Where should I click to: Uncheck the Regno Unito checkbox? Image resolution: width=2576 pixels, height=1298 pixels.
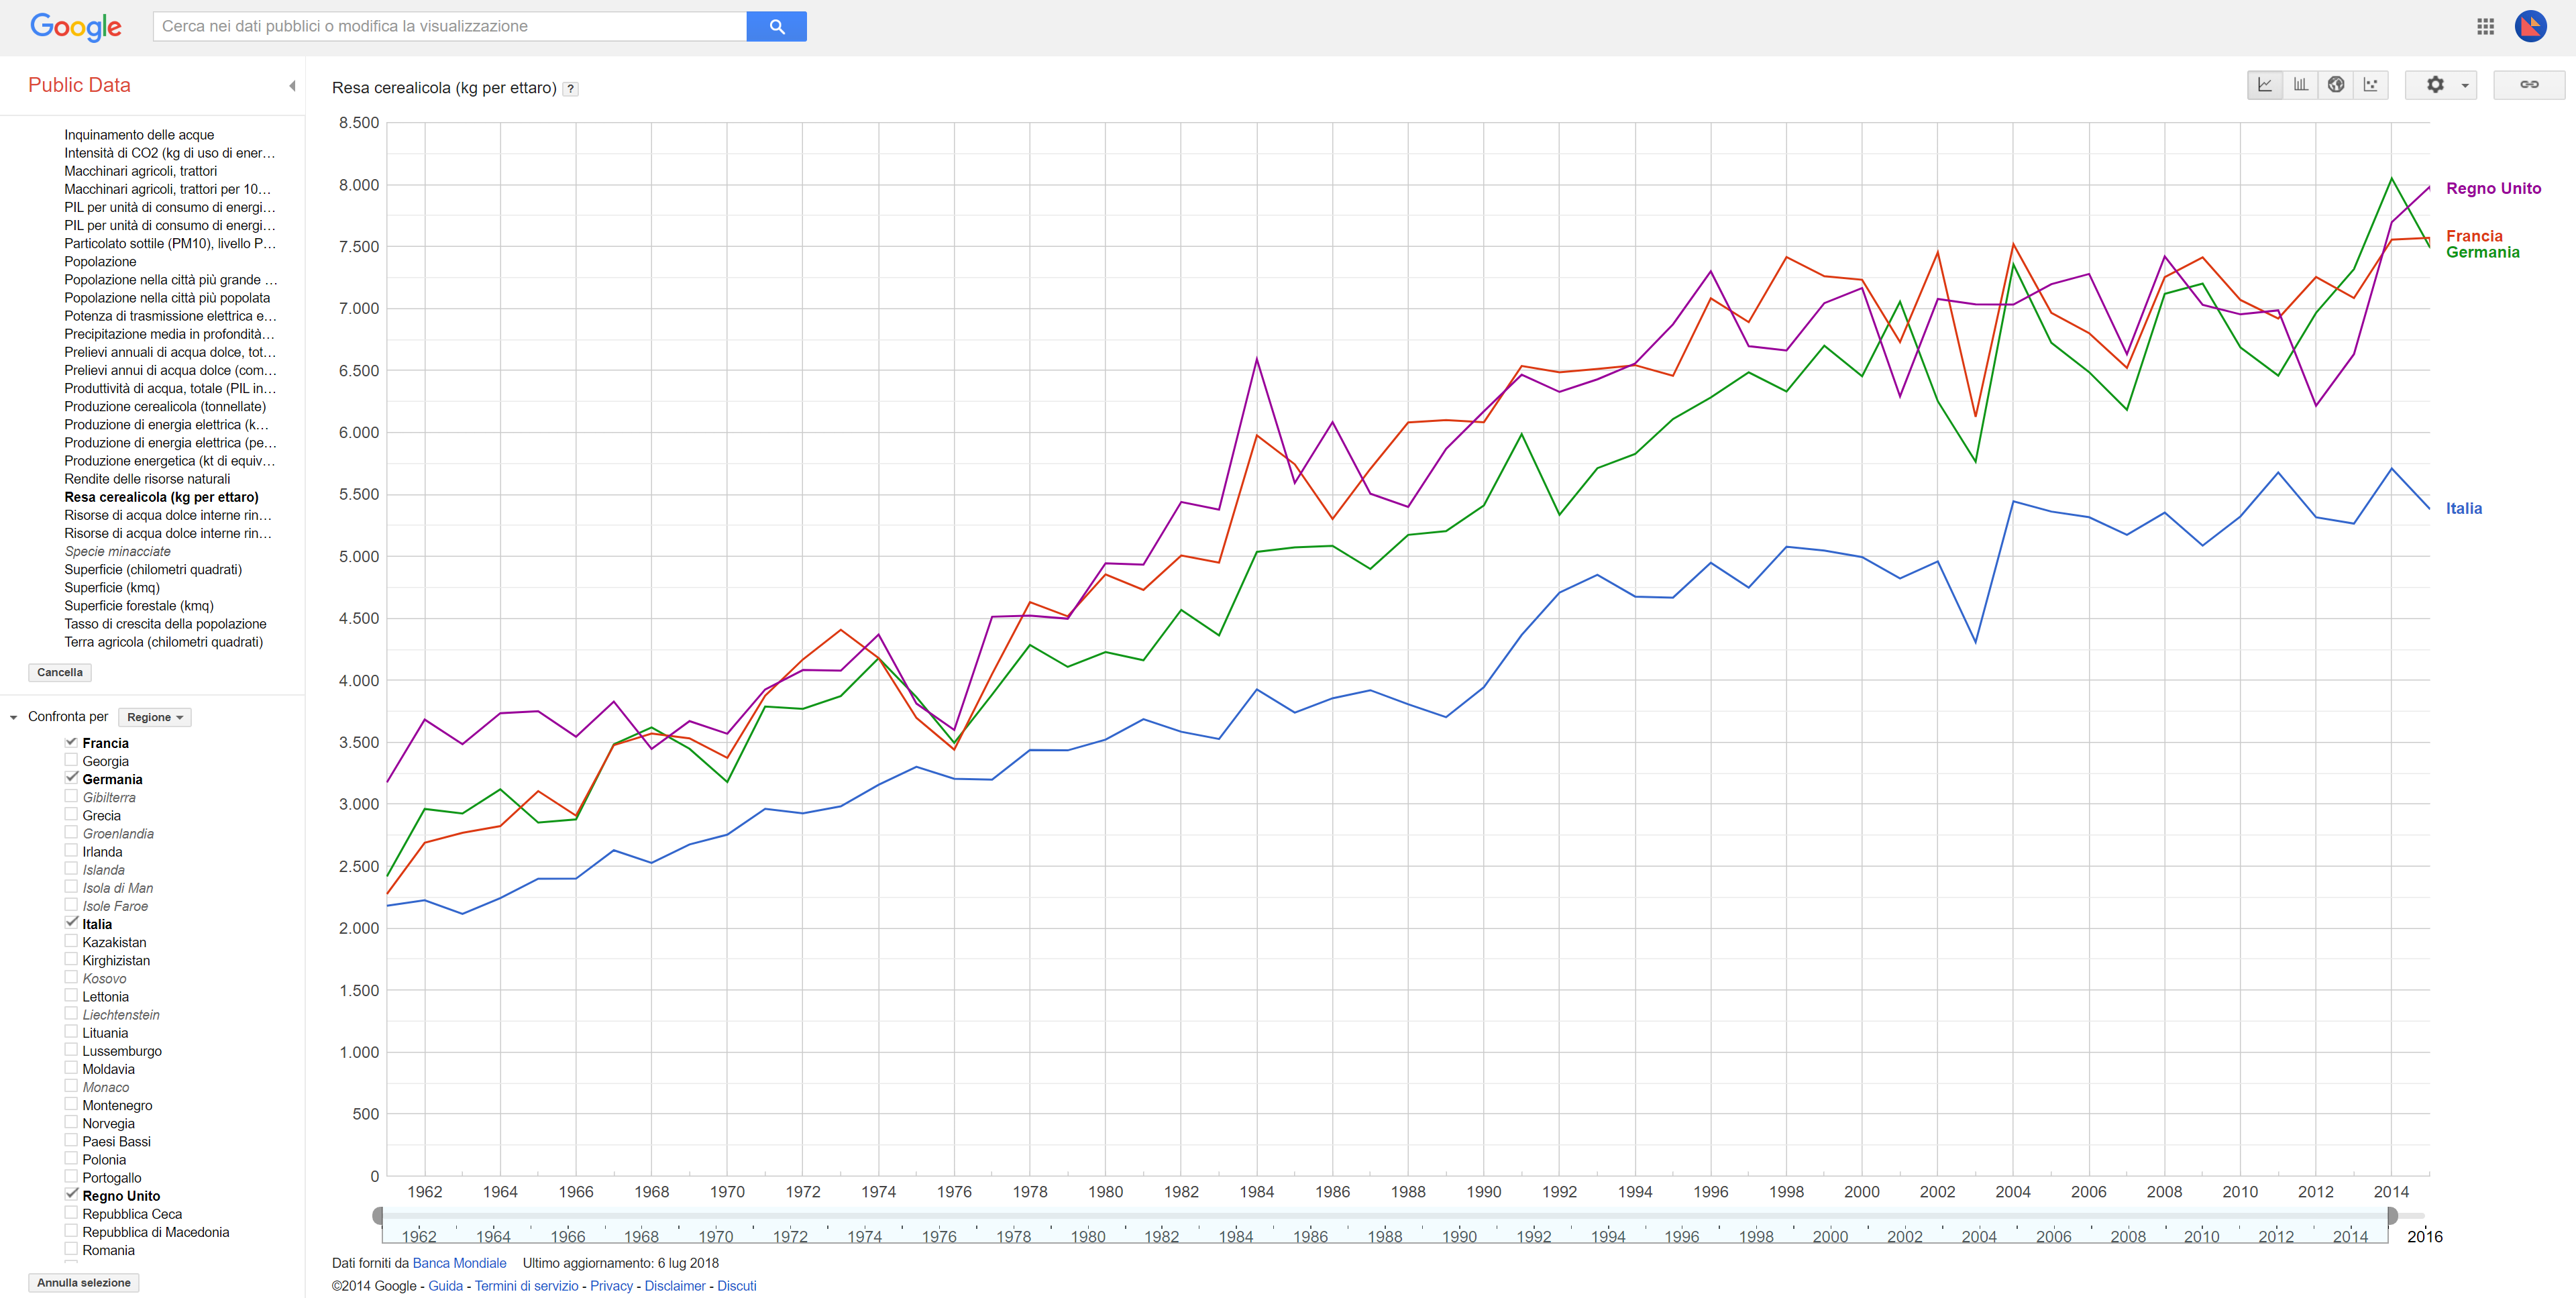71,1195
